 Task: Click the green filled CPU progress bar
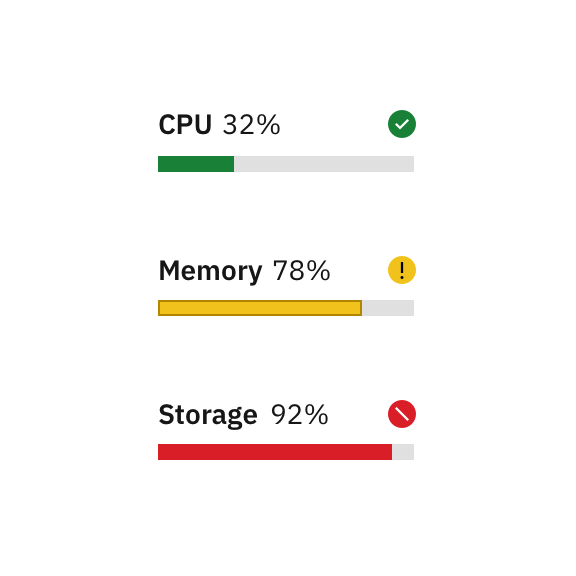[x=196, y=164]
